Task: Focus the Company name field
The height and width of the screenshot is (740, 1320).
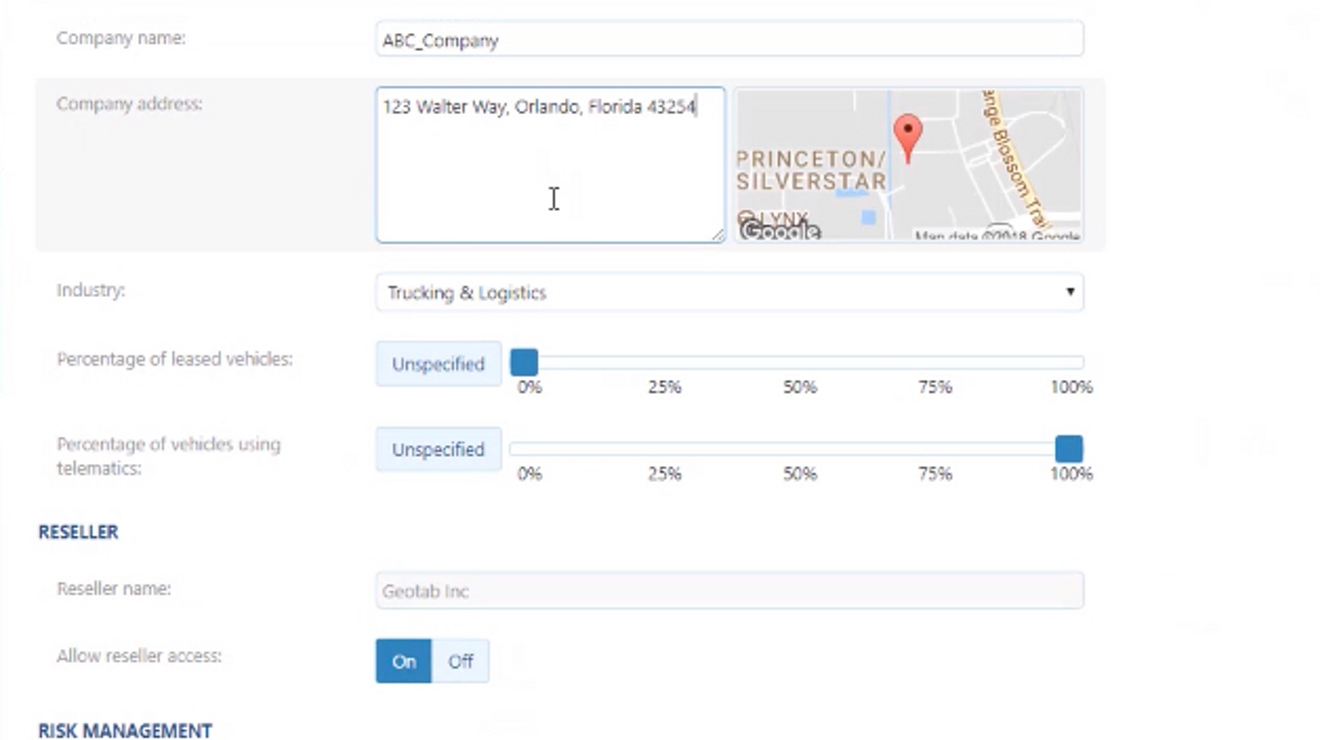Action: (729, 40)
